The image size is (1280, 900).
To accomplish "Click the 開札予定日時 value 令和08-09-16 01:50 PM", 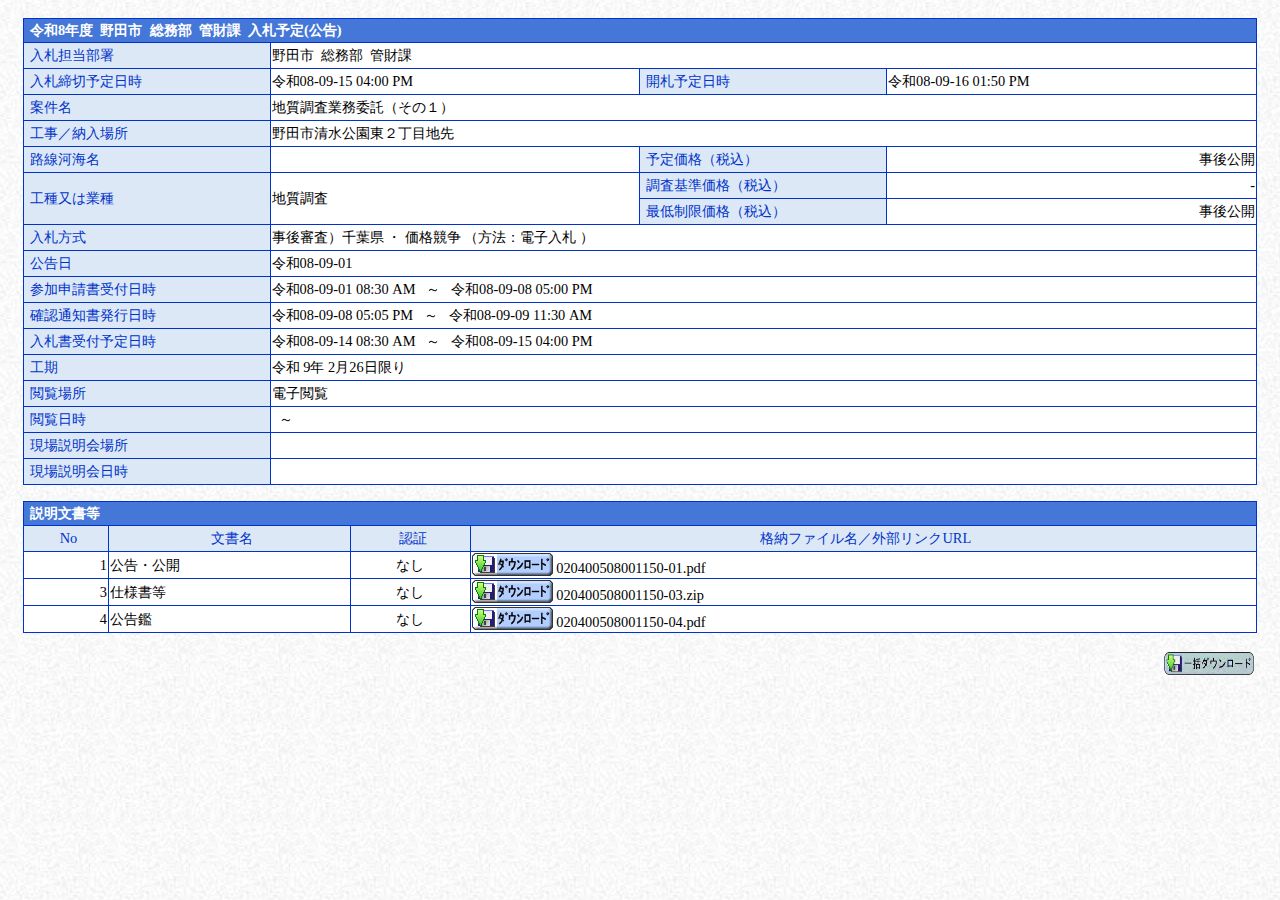I will click(958, 82).
